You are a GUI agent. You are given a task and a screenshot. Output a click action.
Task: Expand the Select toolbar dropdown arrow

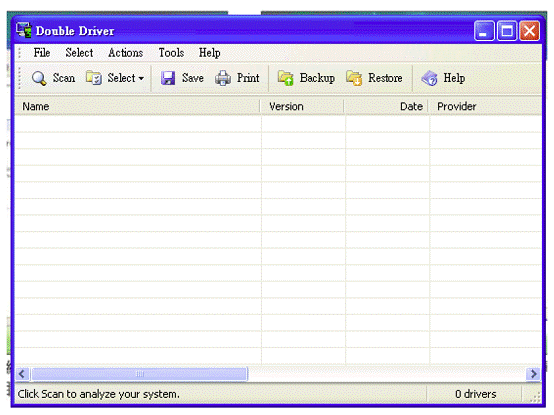pos(141,78)
